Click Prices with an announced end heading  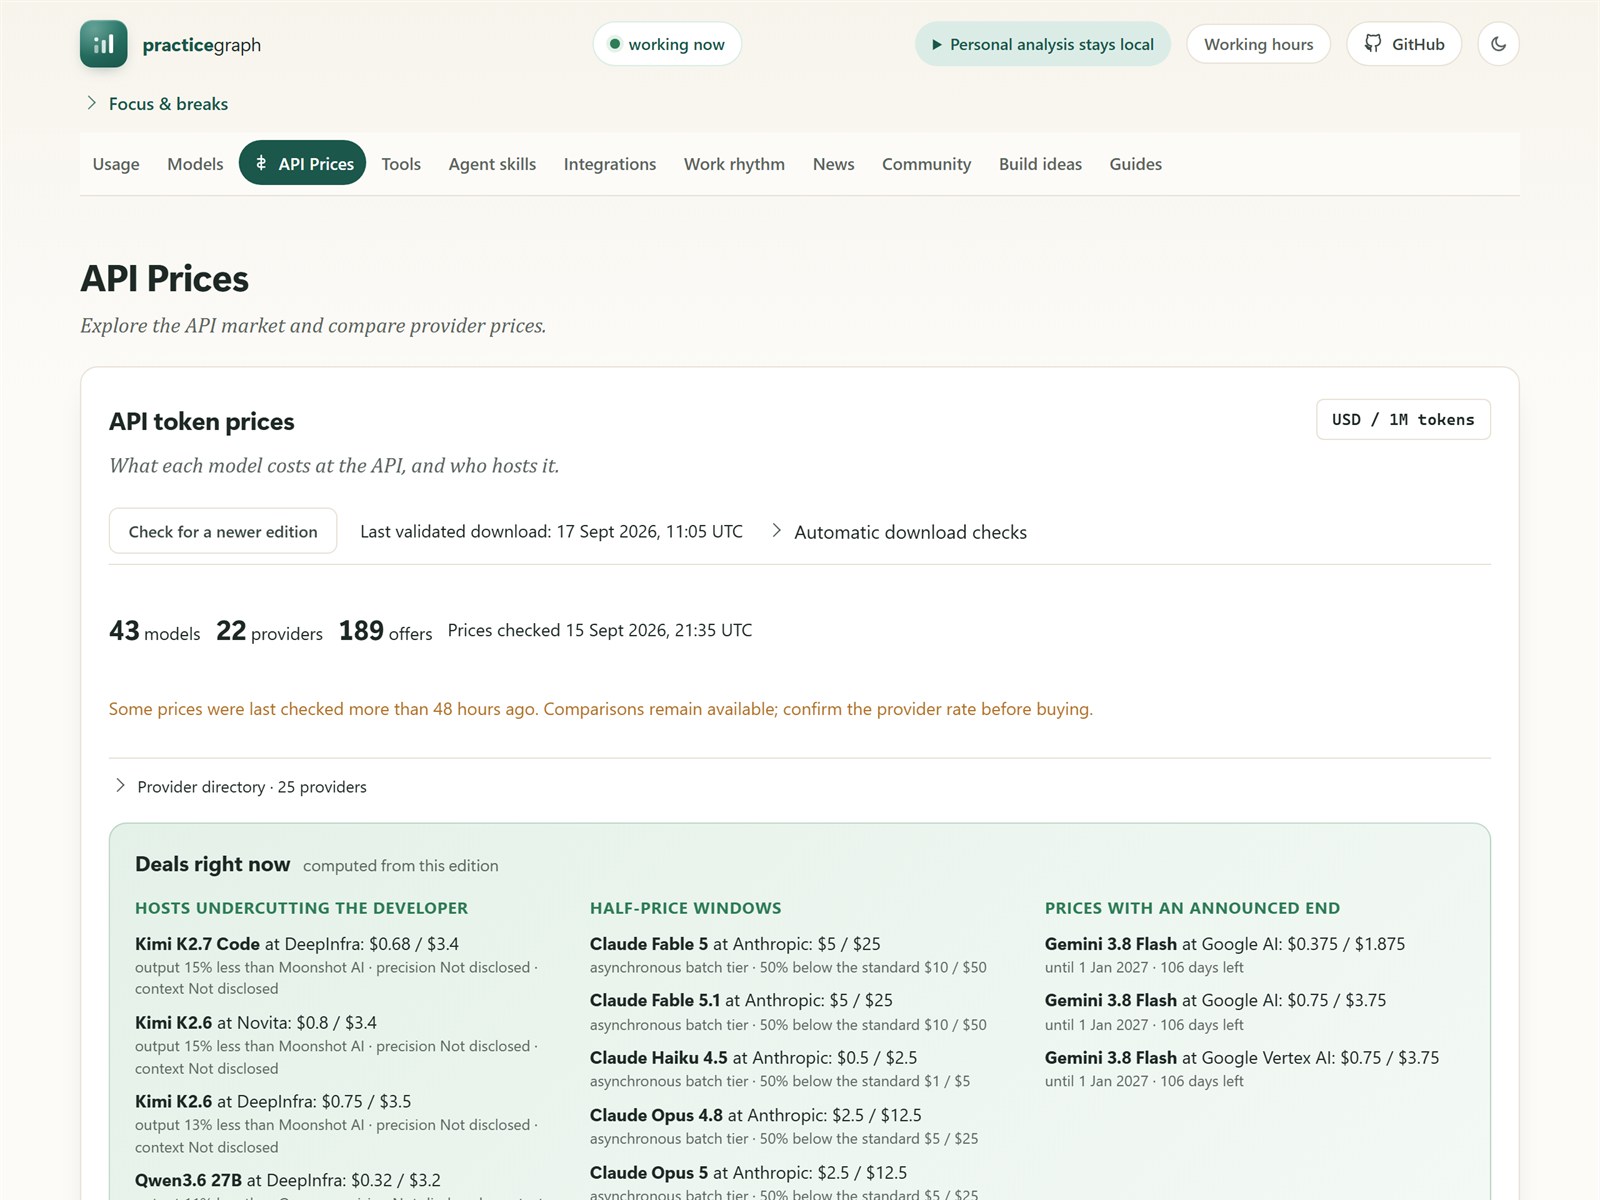coord(1192,908)
